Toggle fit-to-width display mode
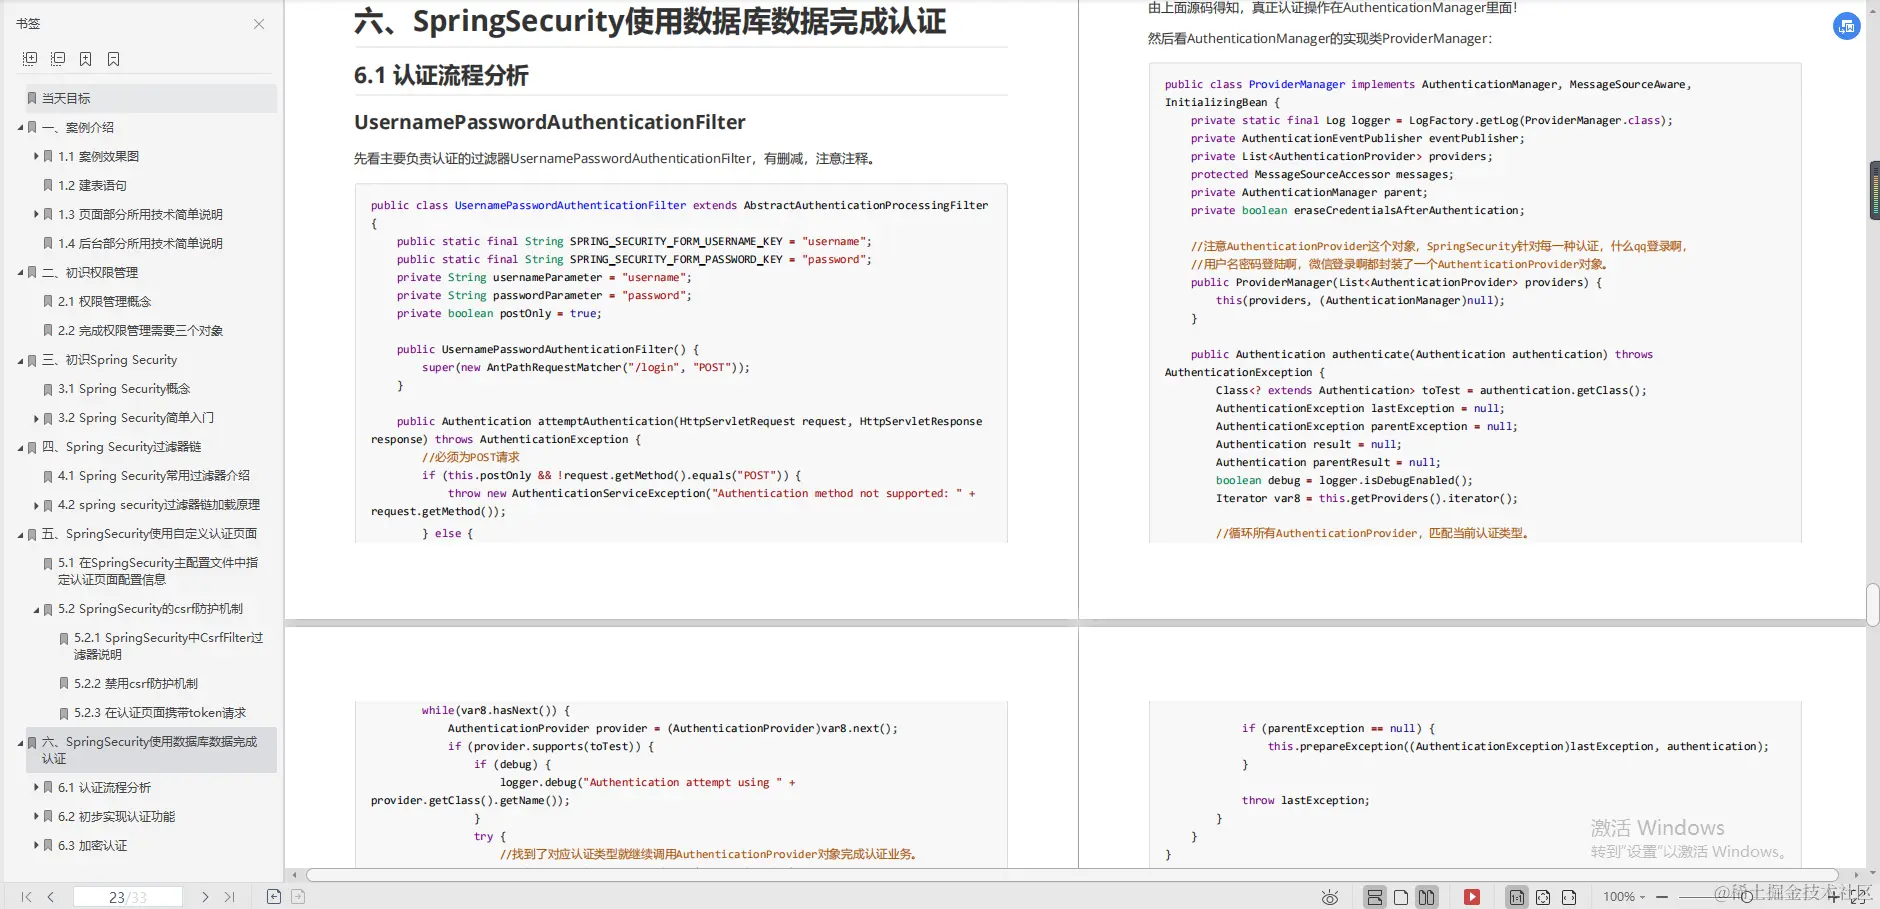The height and width of the screenshot is (909, 1880). (1570, 896)
